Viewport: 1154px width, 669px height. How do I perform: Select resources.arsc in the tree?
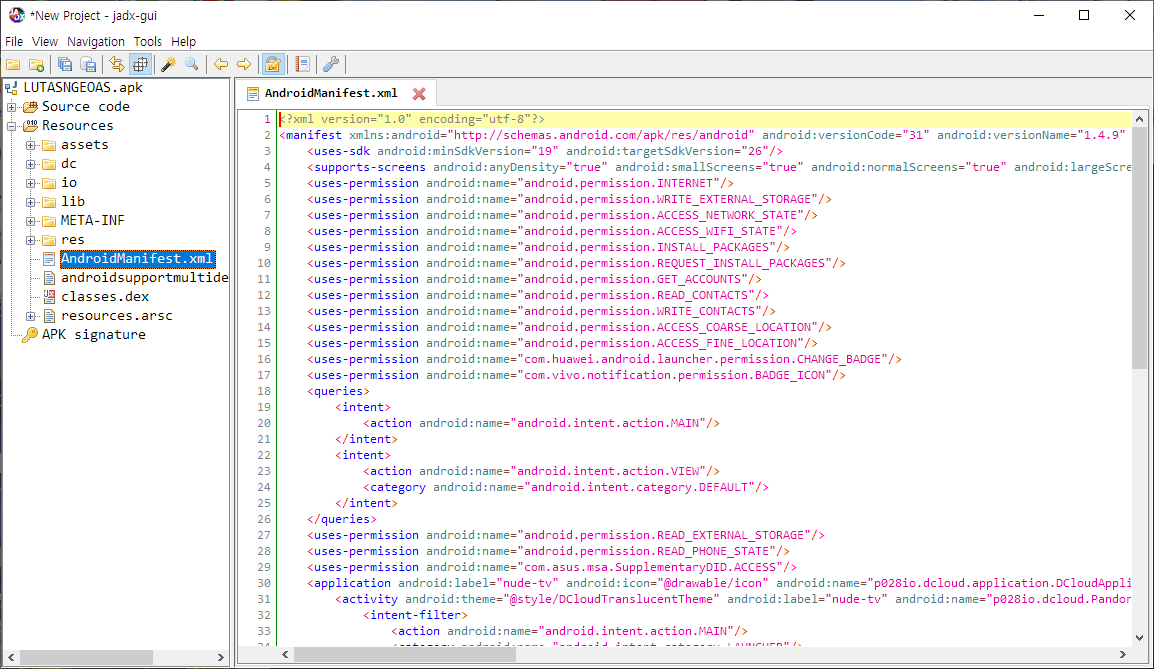coord(116,316)
